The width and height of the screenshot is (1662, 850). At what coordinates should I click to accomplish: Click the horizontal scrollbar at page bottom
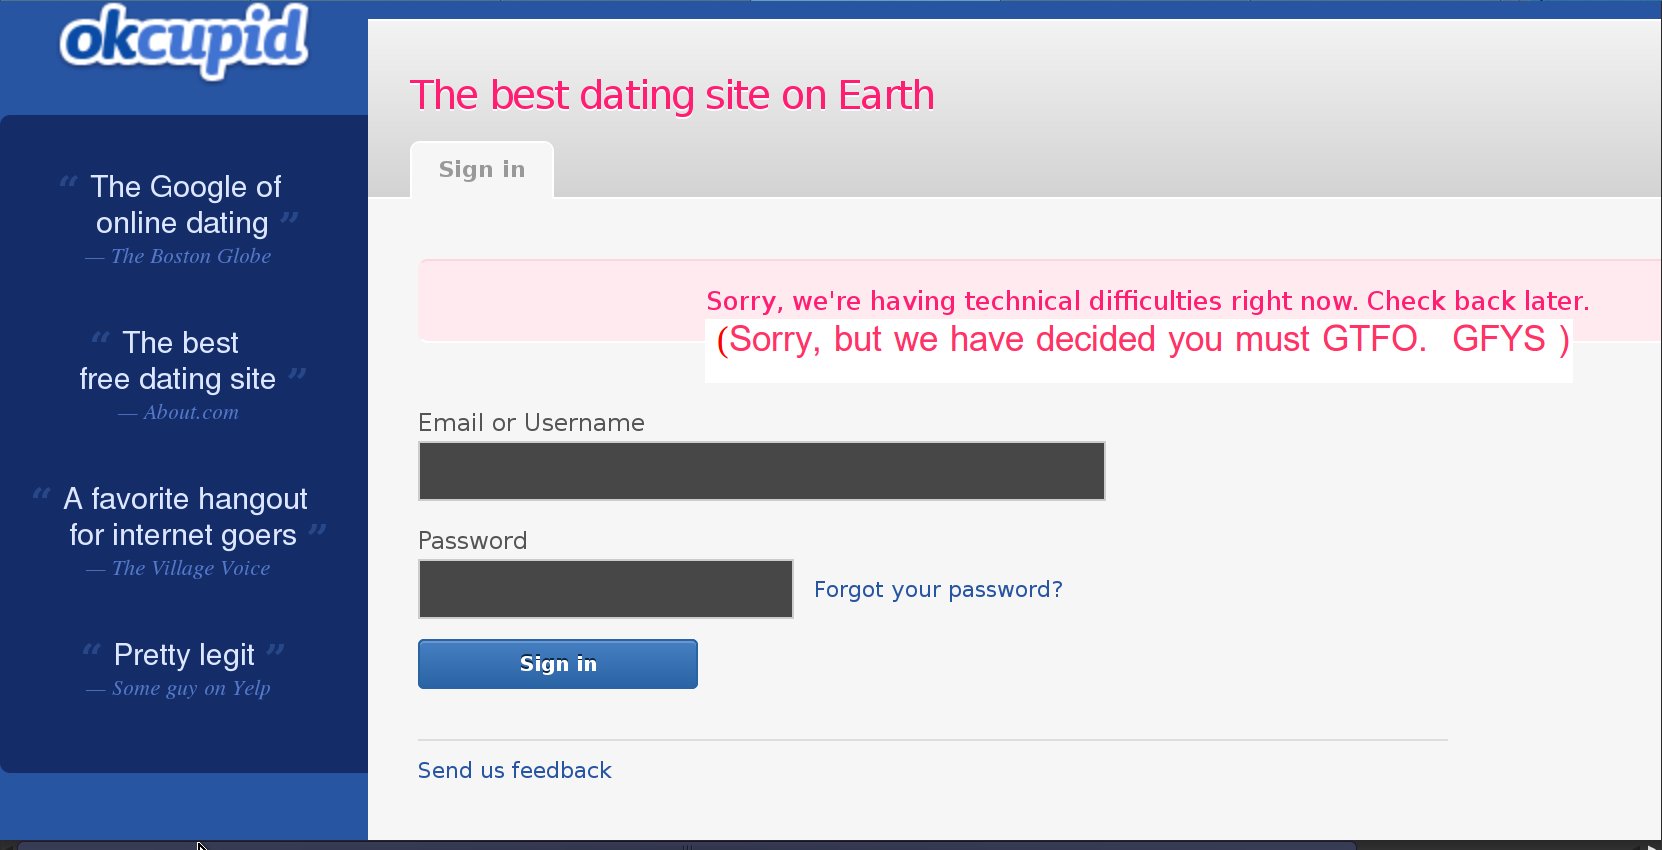[686, 845]
